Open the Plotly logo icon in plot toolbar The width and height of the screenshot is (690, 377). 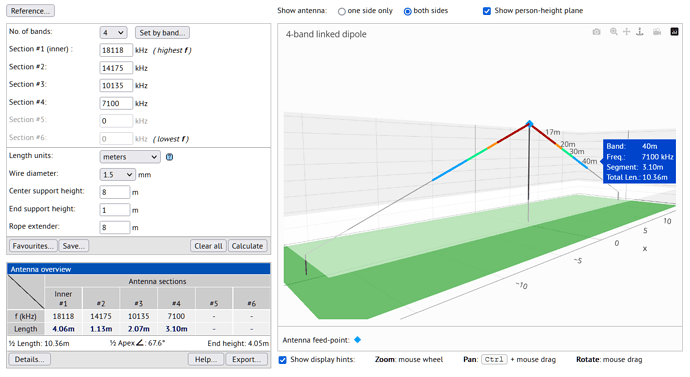click(x=674, y=32)
